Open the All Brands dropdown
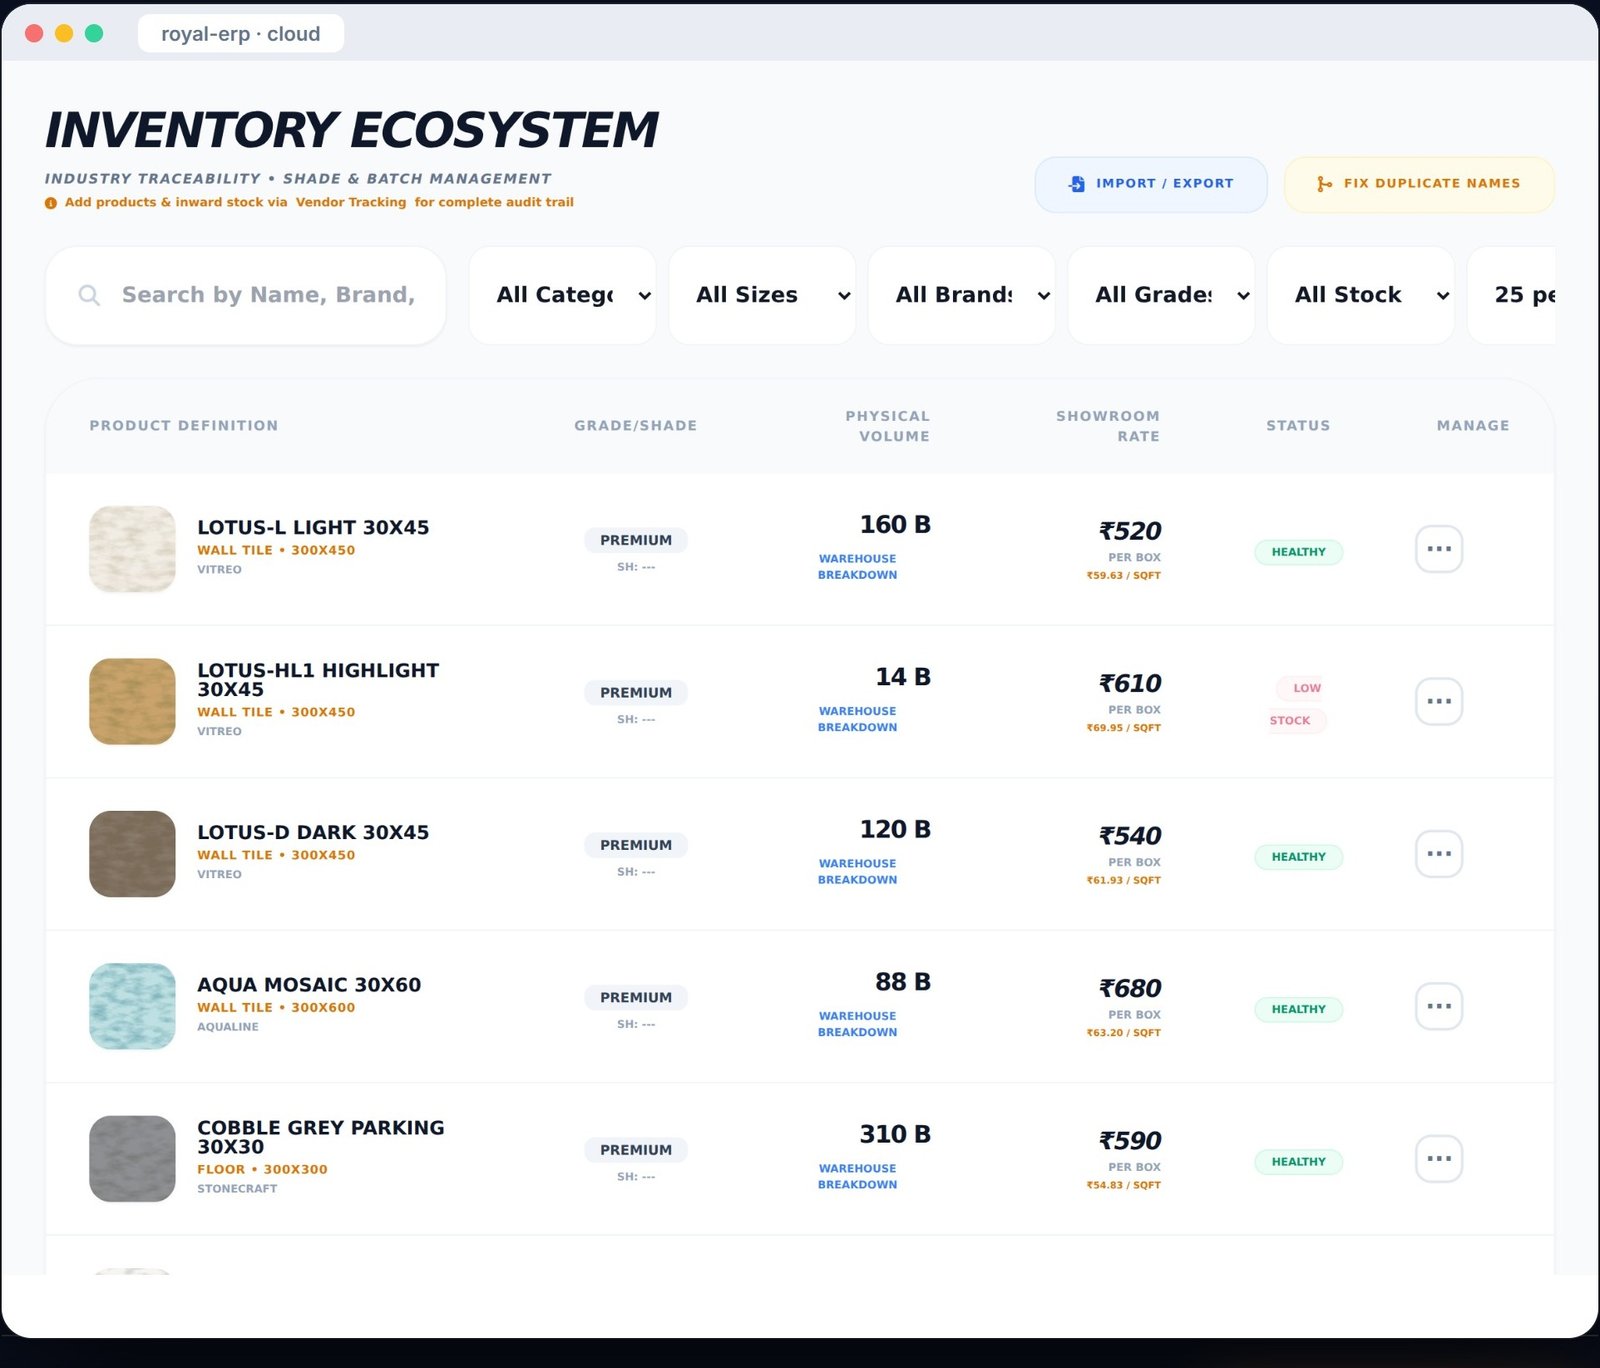 pyautogui.click(x=961, y=295)
